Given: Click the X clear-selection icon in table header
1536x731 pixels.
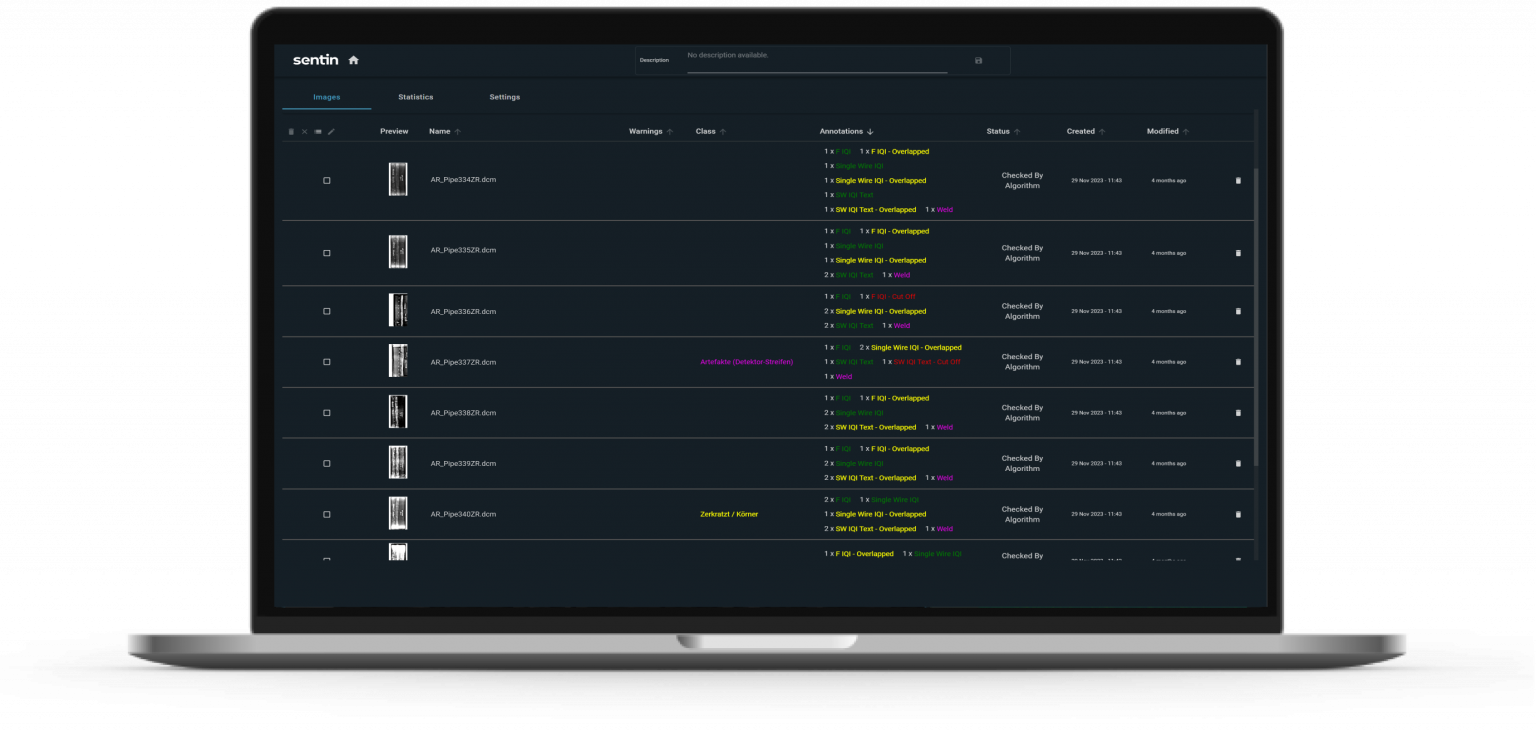Looking at the screenshot, I should point(305,132).
